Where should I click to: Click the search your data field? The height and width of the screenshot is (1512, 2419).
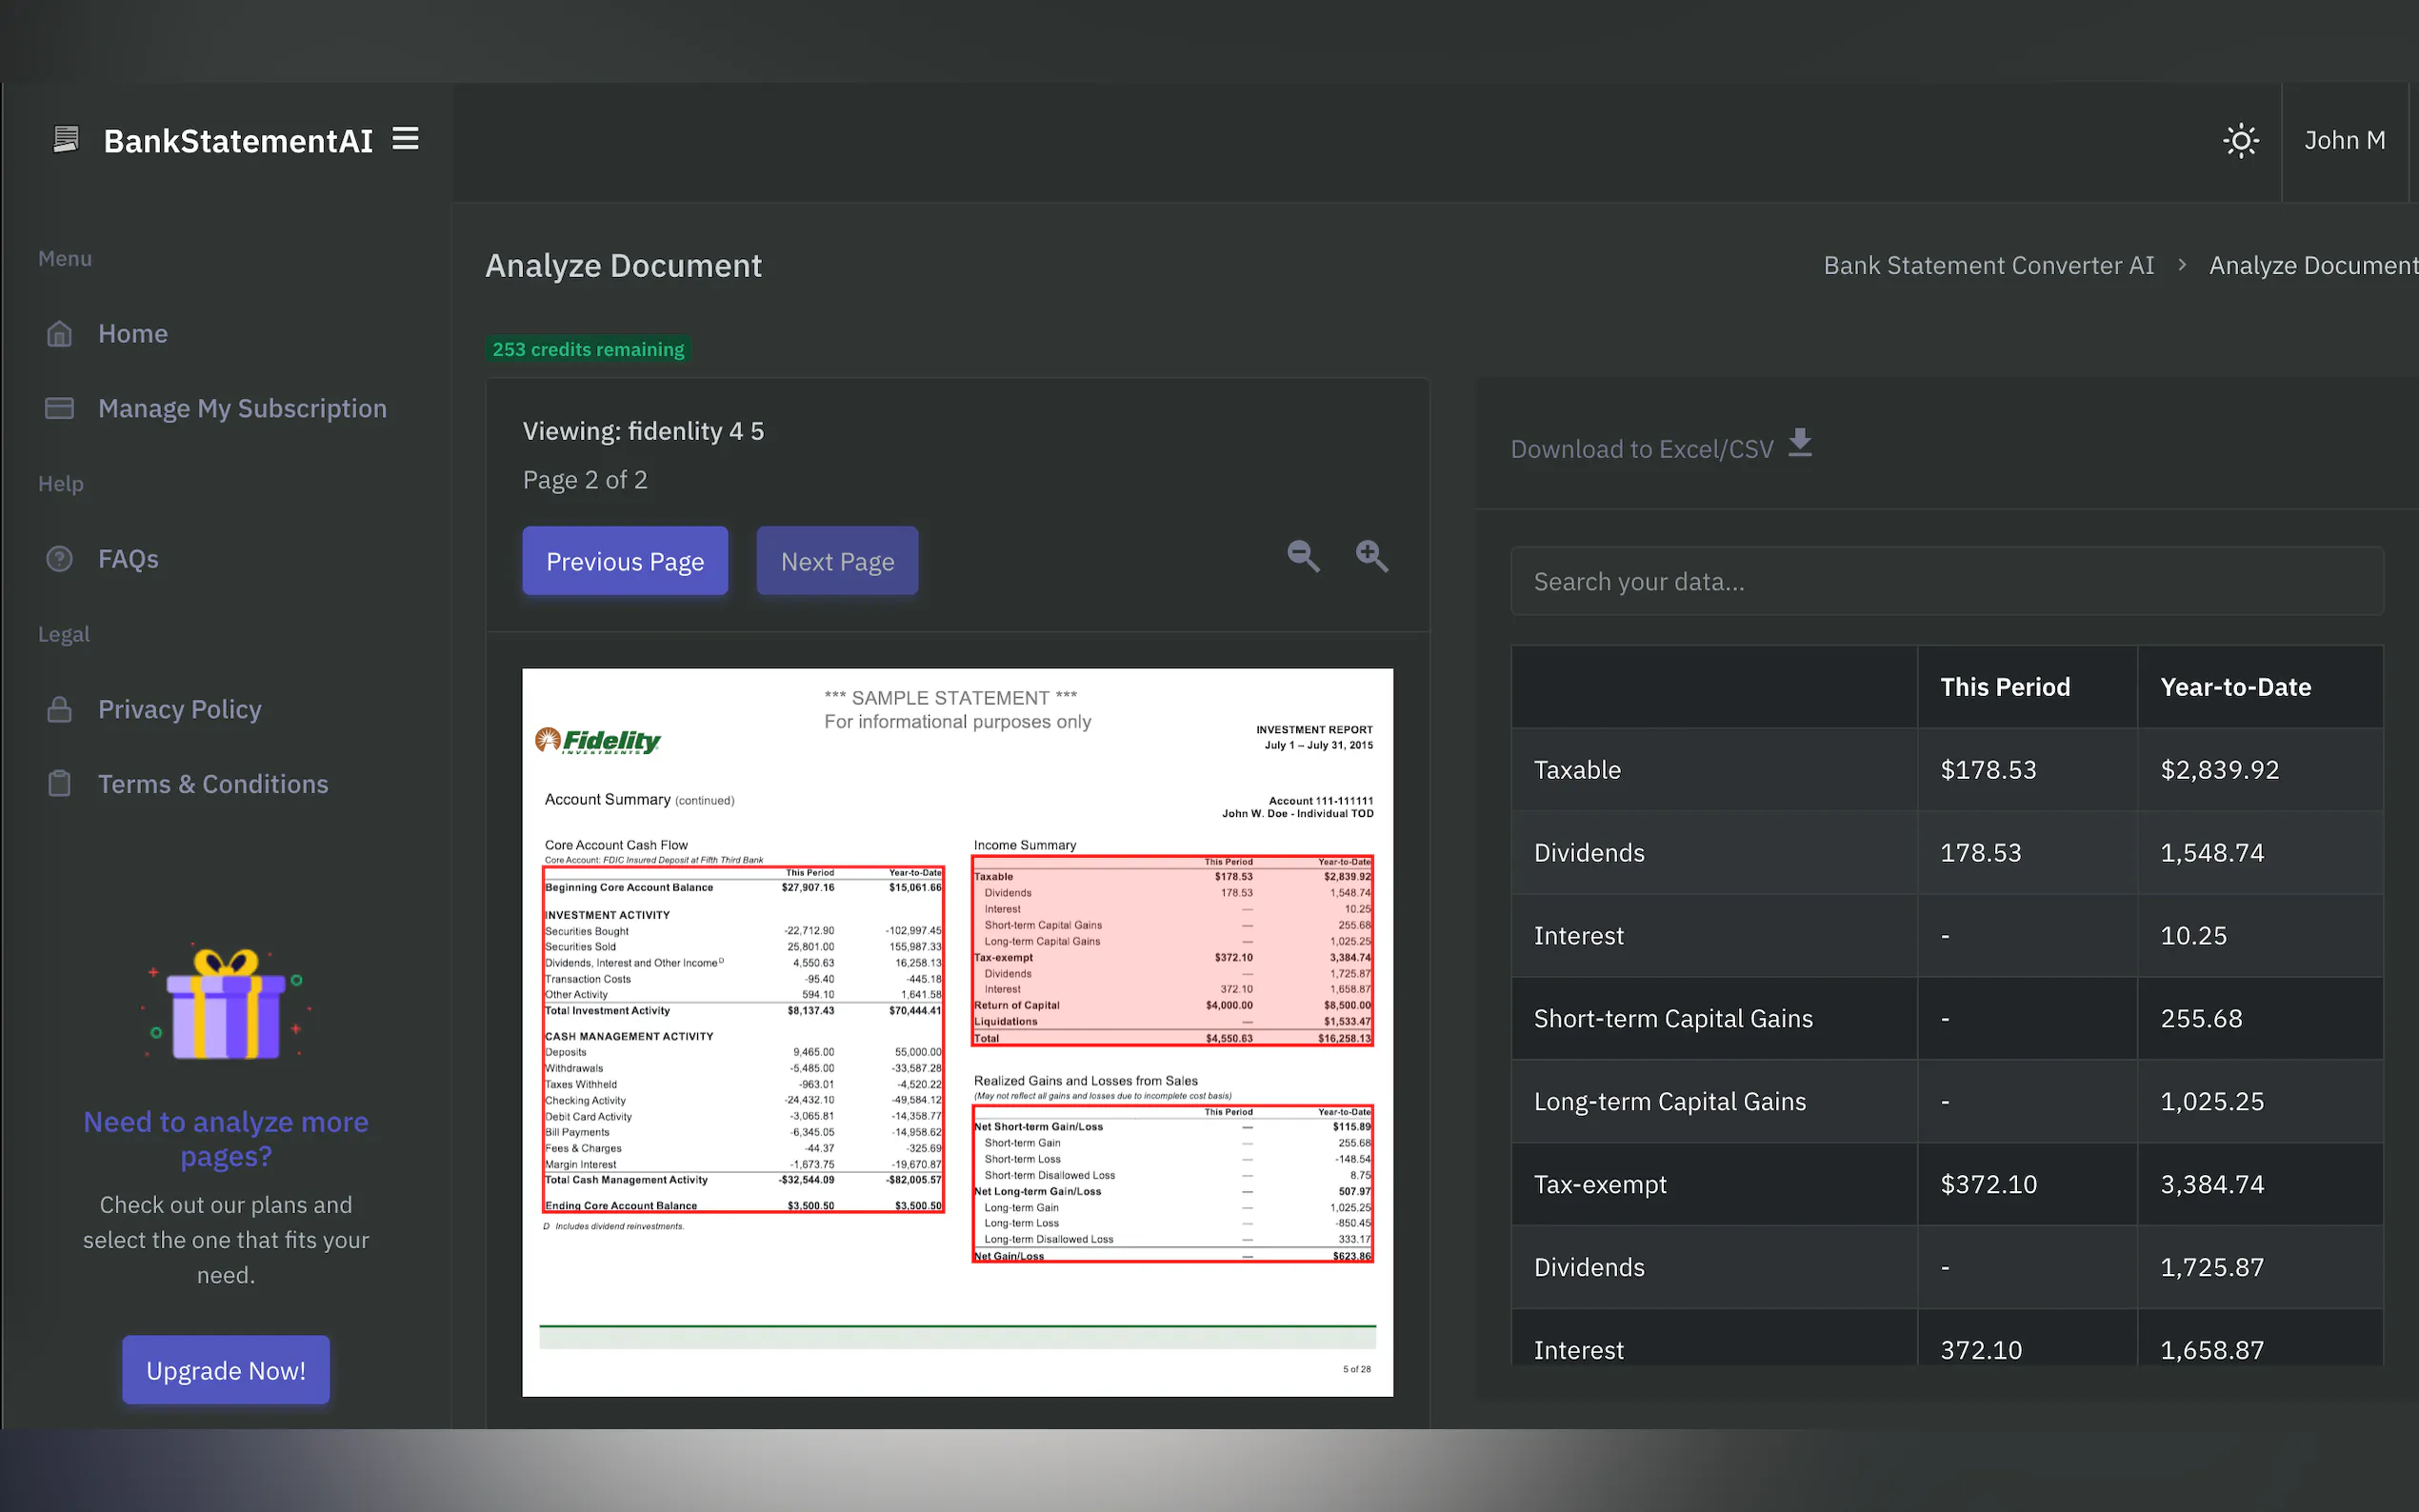(x=1946, y=581)
